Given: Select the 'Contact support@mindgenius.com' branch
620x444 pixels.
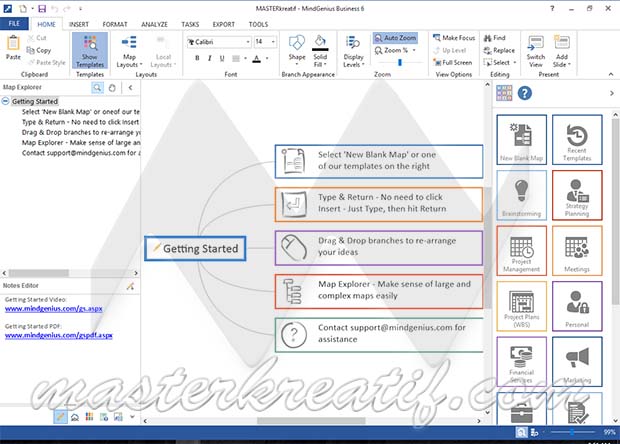Looking at the screenshot, I should [379, 334].
